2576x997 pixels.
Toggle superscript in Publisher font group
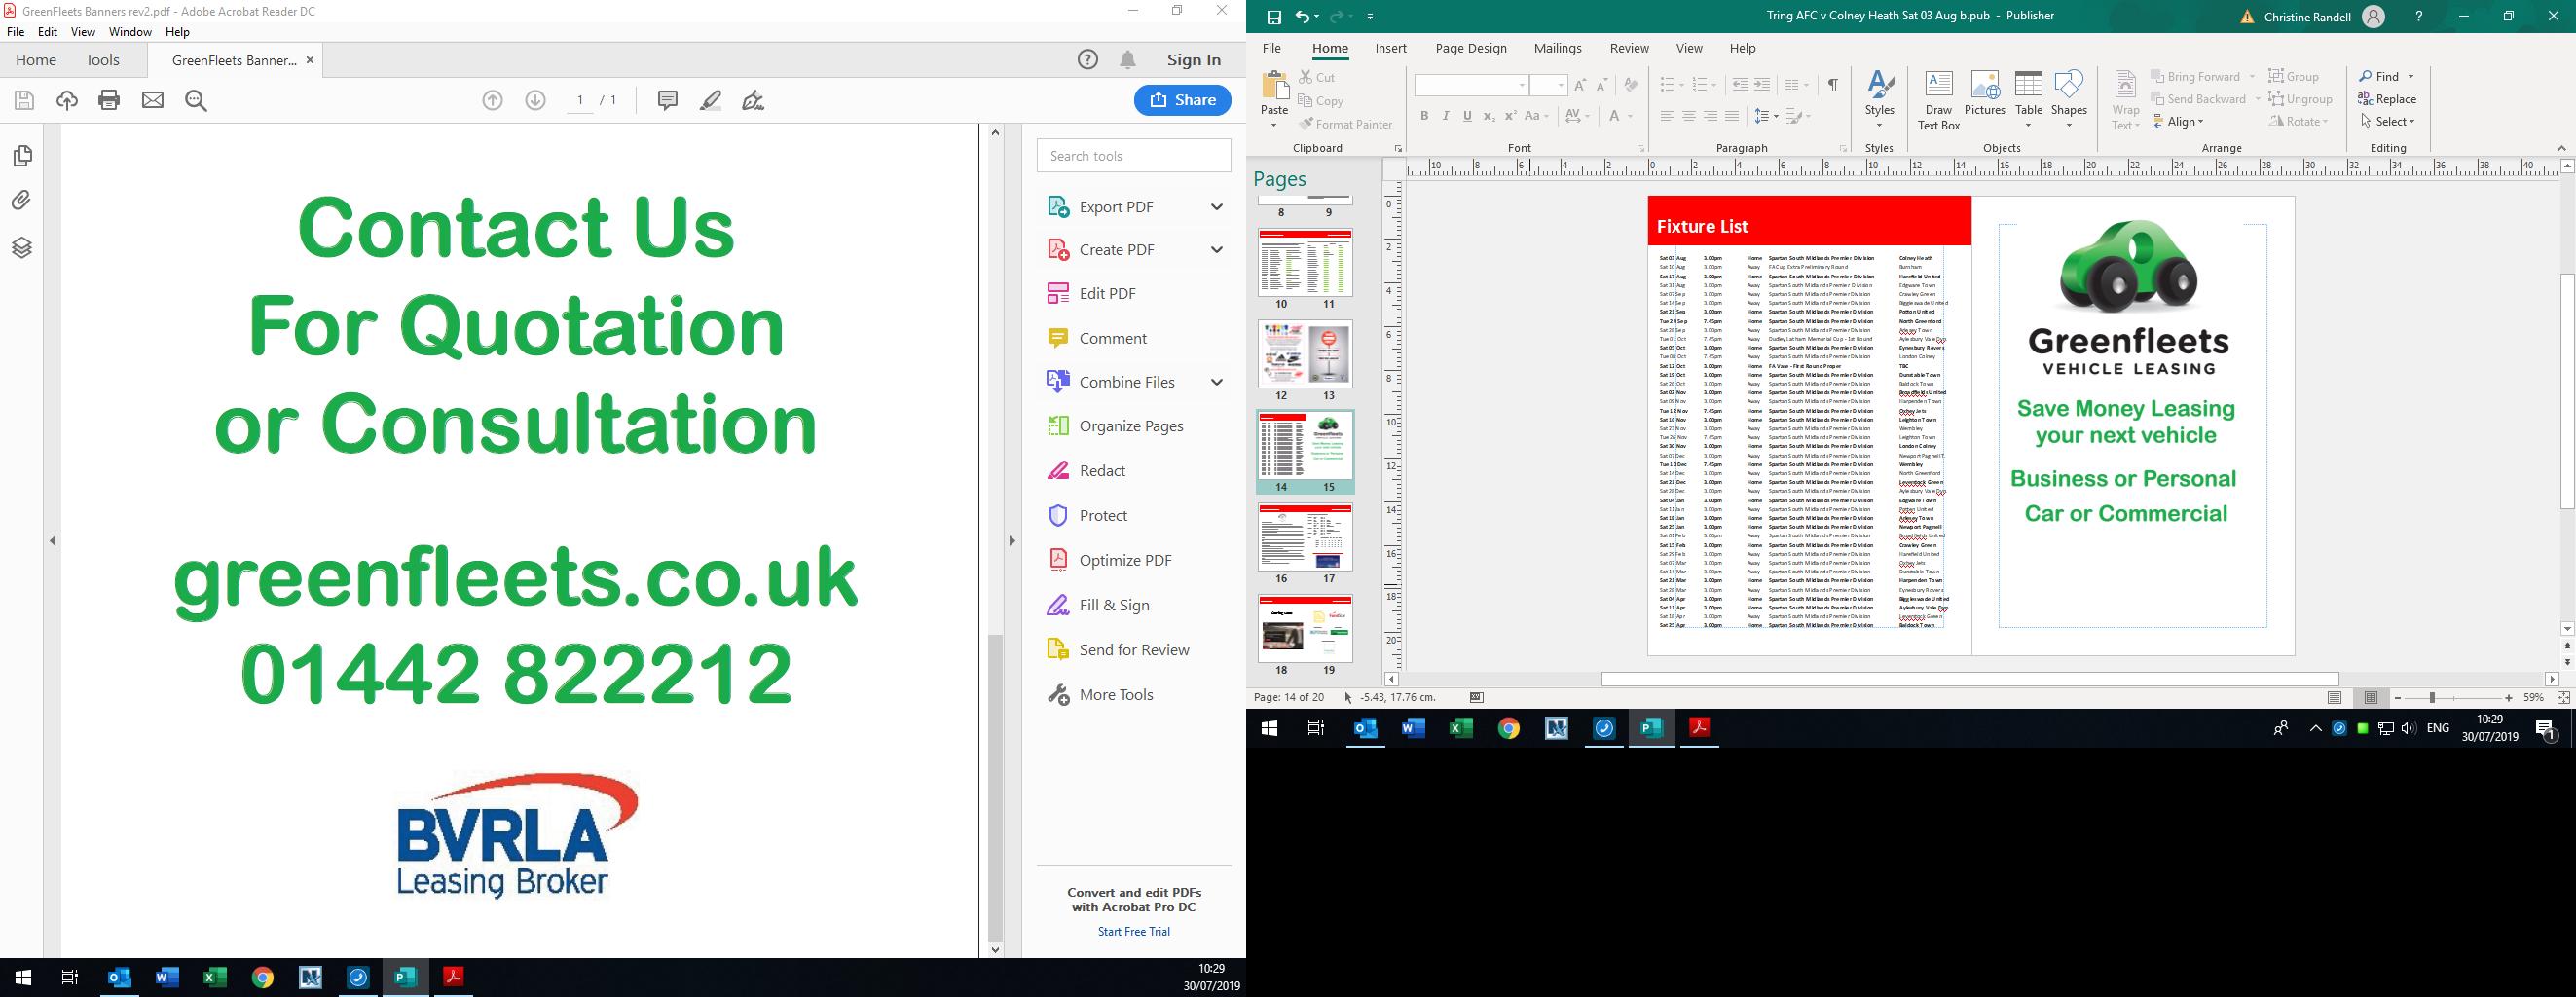point(1511,116)
